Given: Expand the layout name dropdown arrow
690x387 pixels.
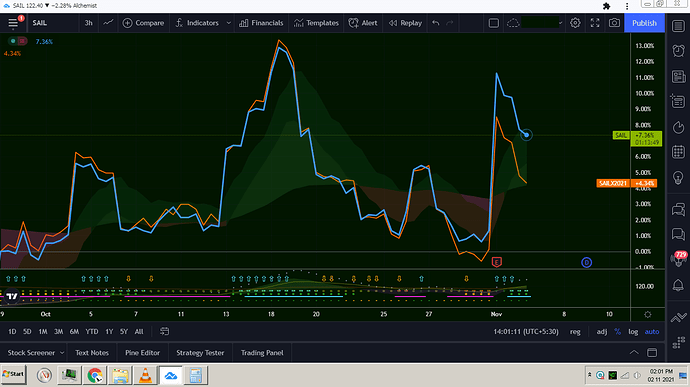Looking at the screenshot, I should point(560,23).
